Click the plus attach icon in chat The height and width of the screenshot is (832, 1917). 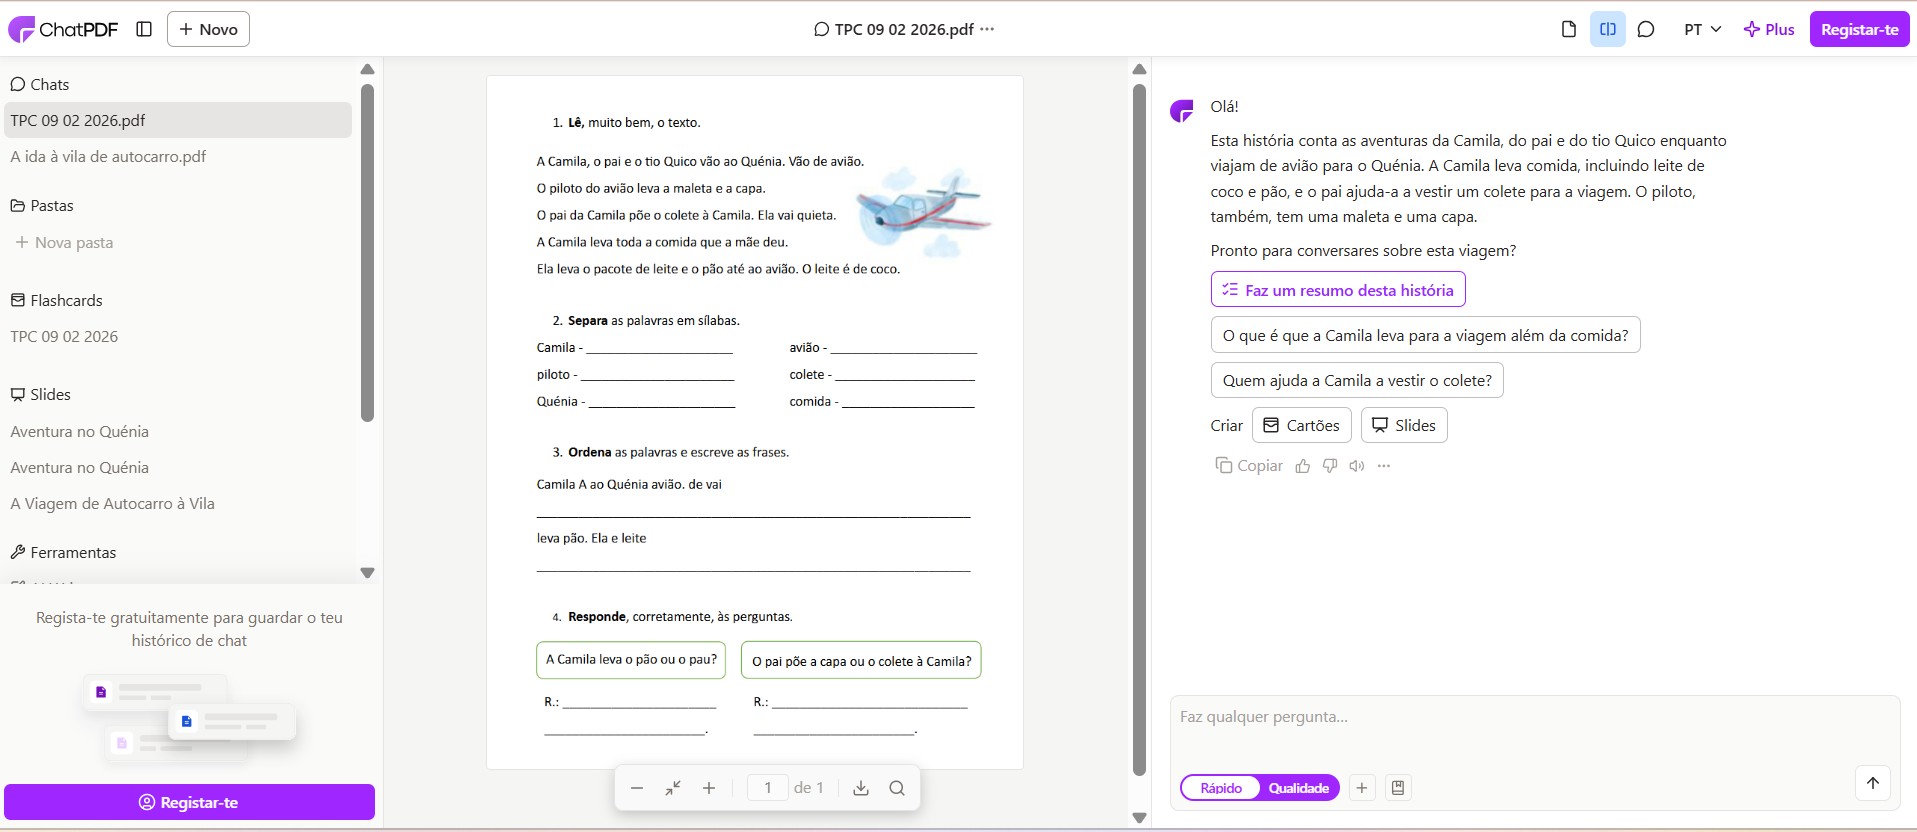pos(1362,788)
